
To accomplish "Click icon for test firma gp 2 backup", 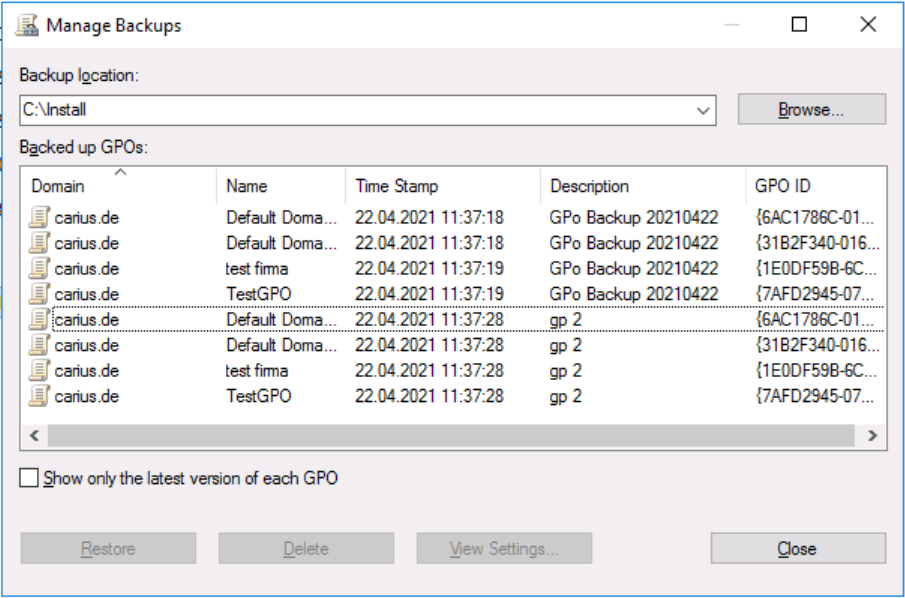I will point(39,370).
